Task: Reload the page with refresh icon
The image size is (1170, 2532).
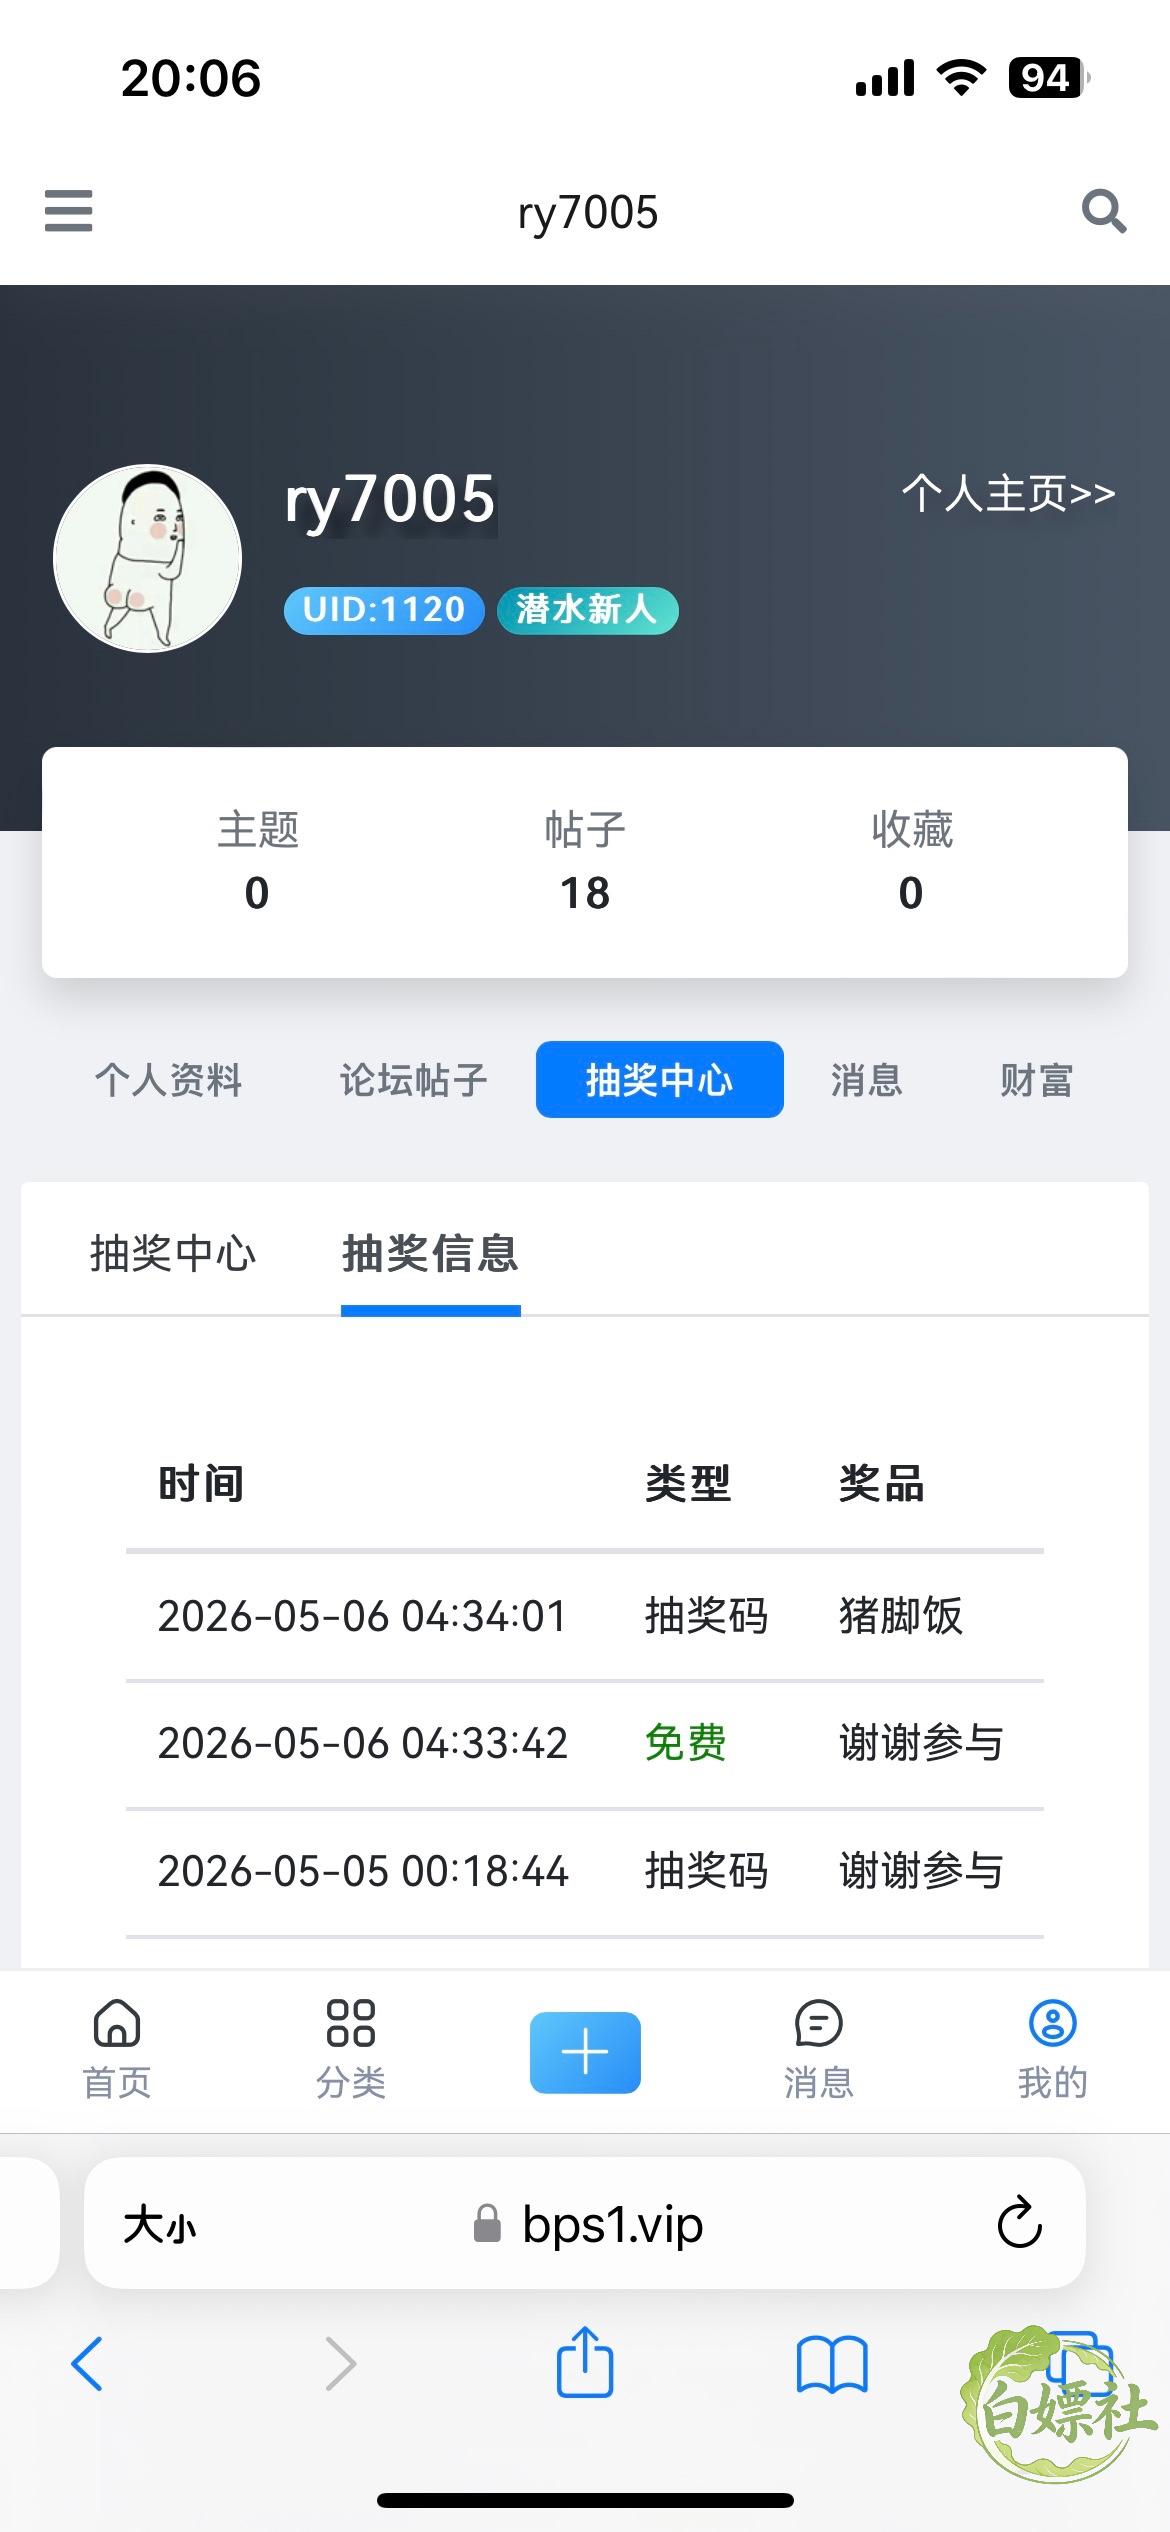Action: [1020, 2224]
